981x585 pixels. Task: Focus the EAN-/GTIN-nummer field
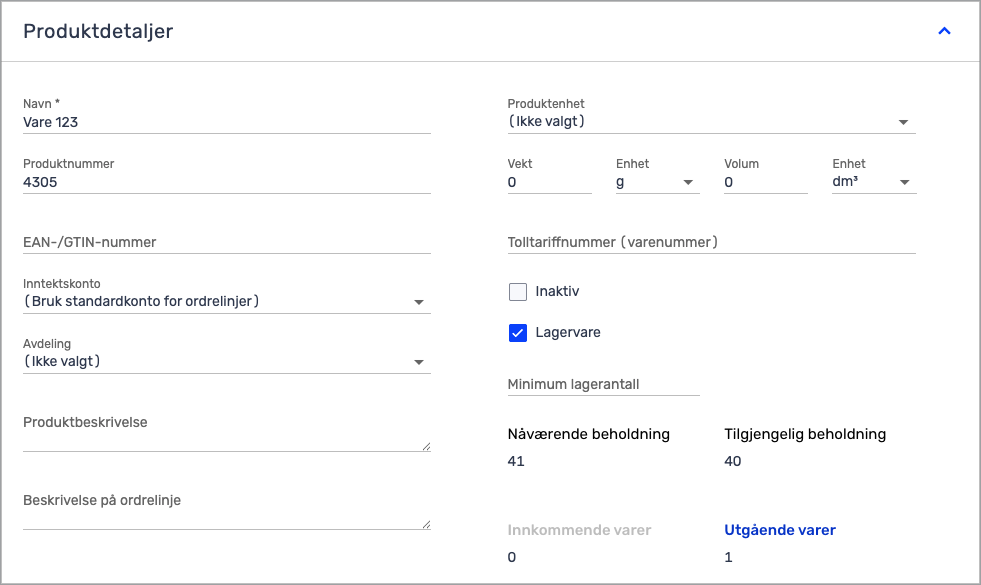click(226, 242)
